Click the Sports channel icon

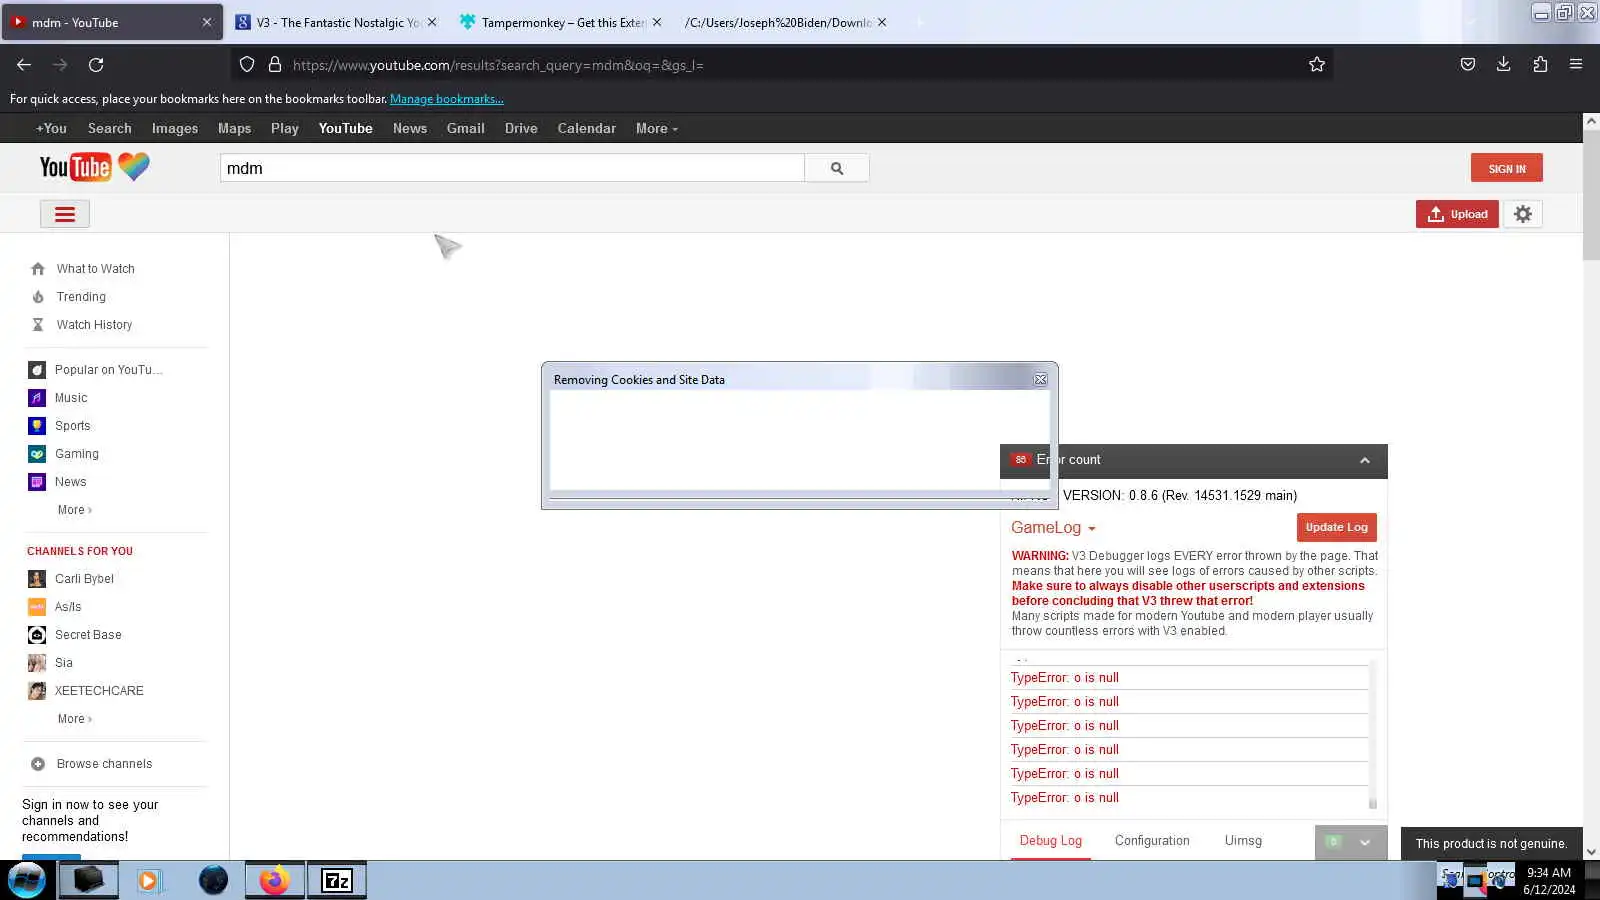point(37,426)
